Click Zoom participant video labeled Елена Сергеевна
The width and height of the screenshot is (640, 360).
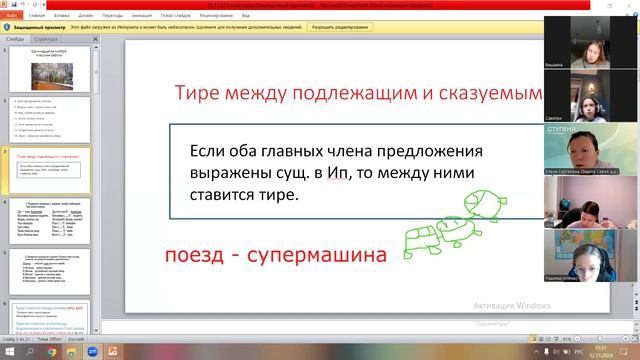(x=590, y=149)
